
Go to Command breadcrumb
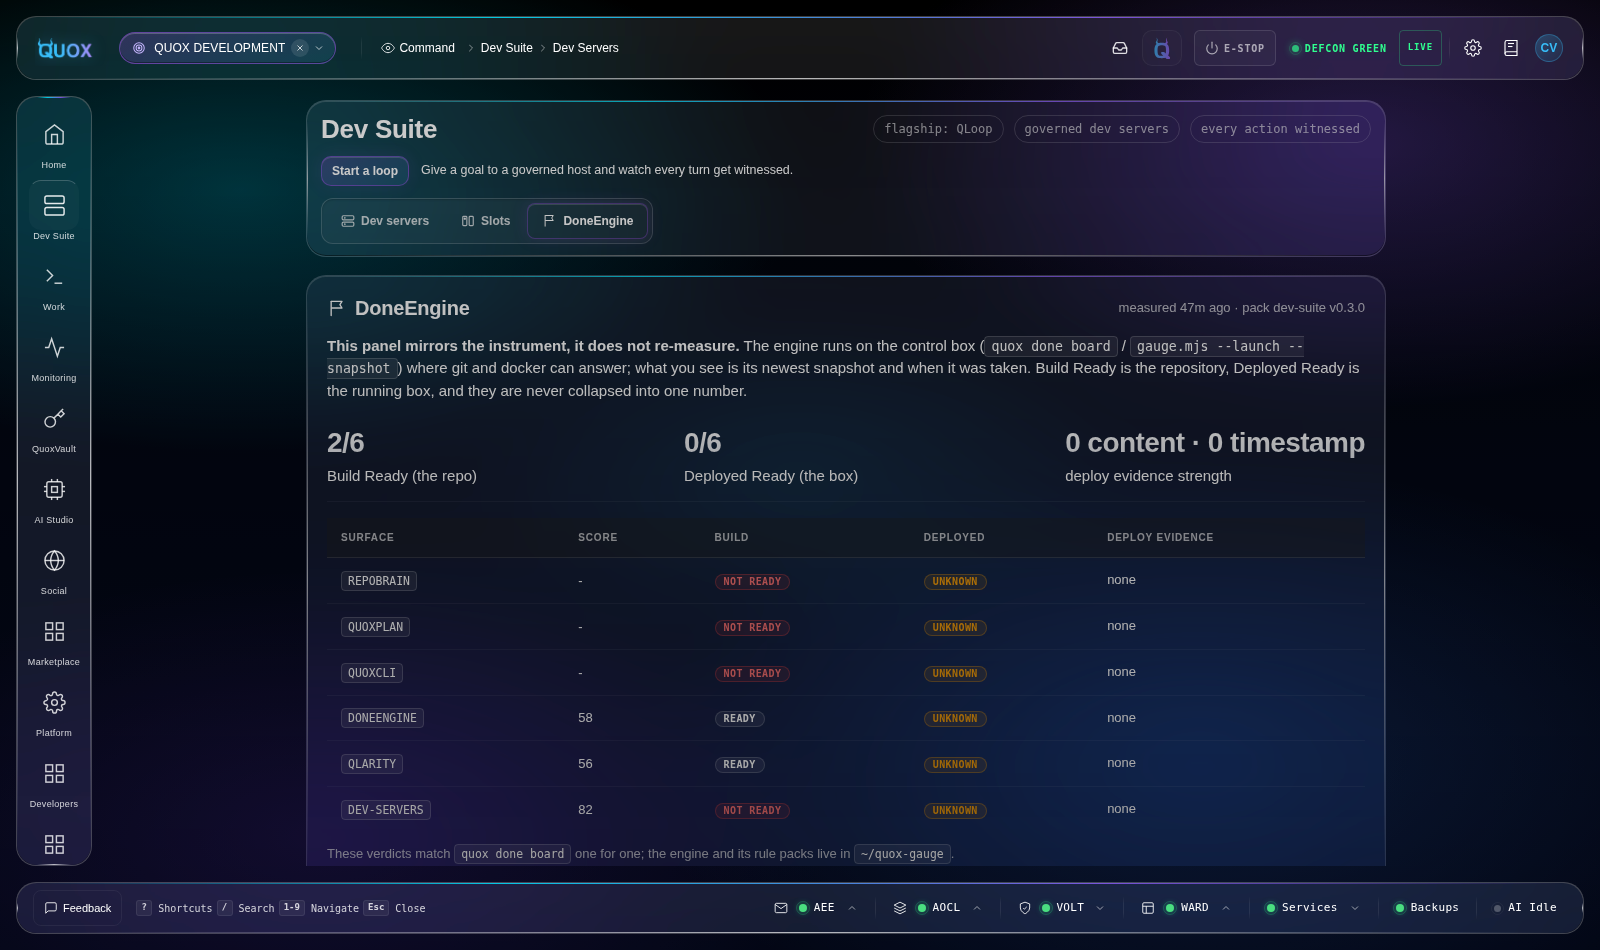click(418, 48)
